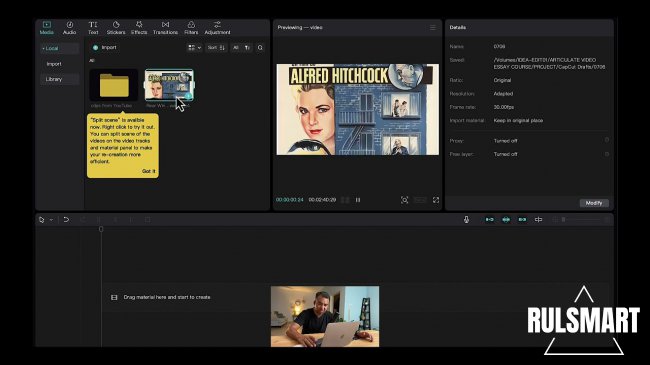Click the Drag material here track area
Viewport: 650px width, 365px height.
[358, 297]
